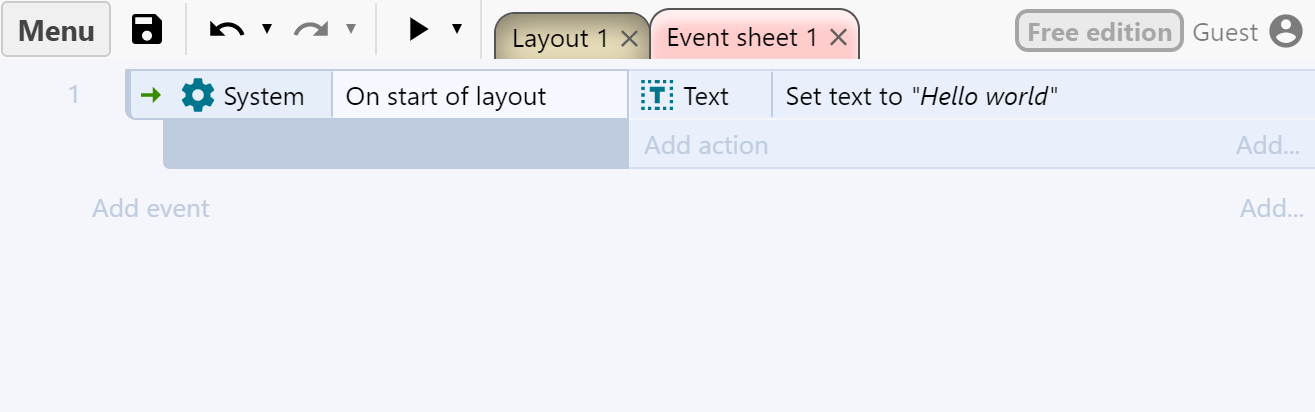Click the Add event link
1315x412 pixels.
coord(151,209)
